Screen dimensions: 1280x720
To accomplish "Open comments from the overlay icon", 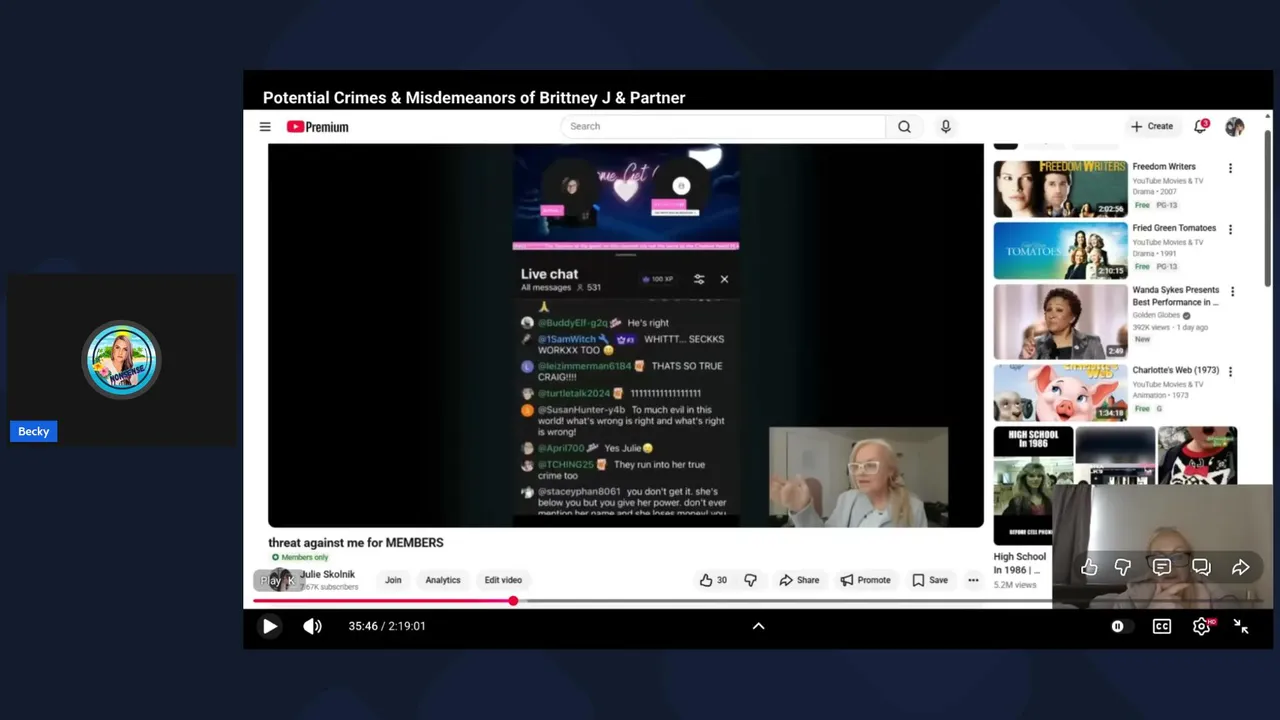I will [x=1161, y=567].
